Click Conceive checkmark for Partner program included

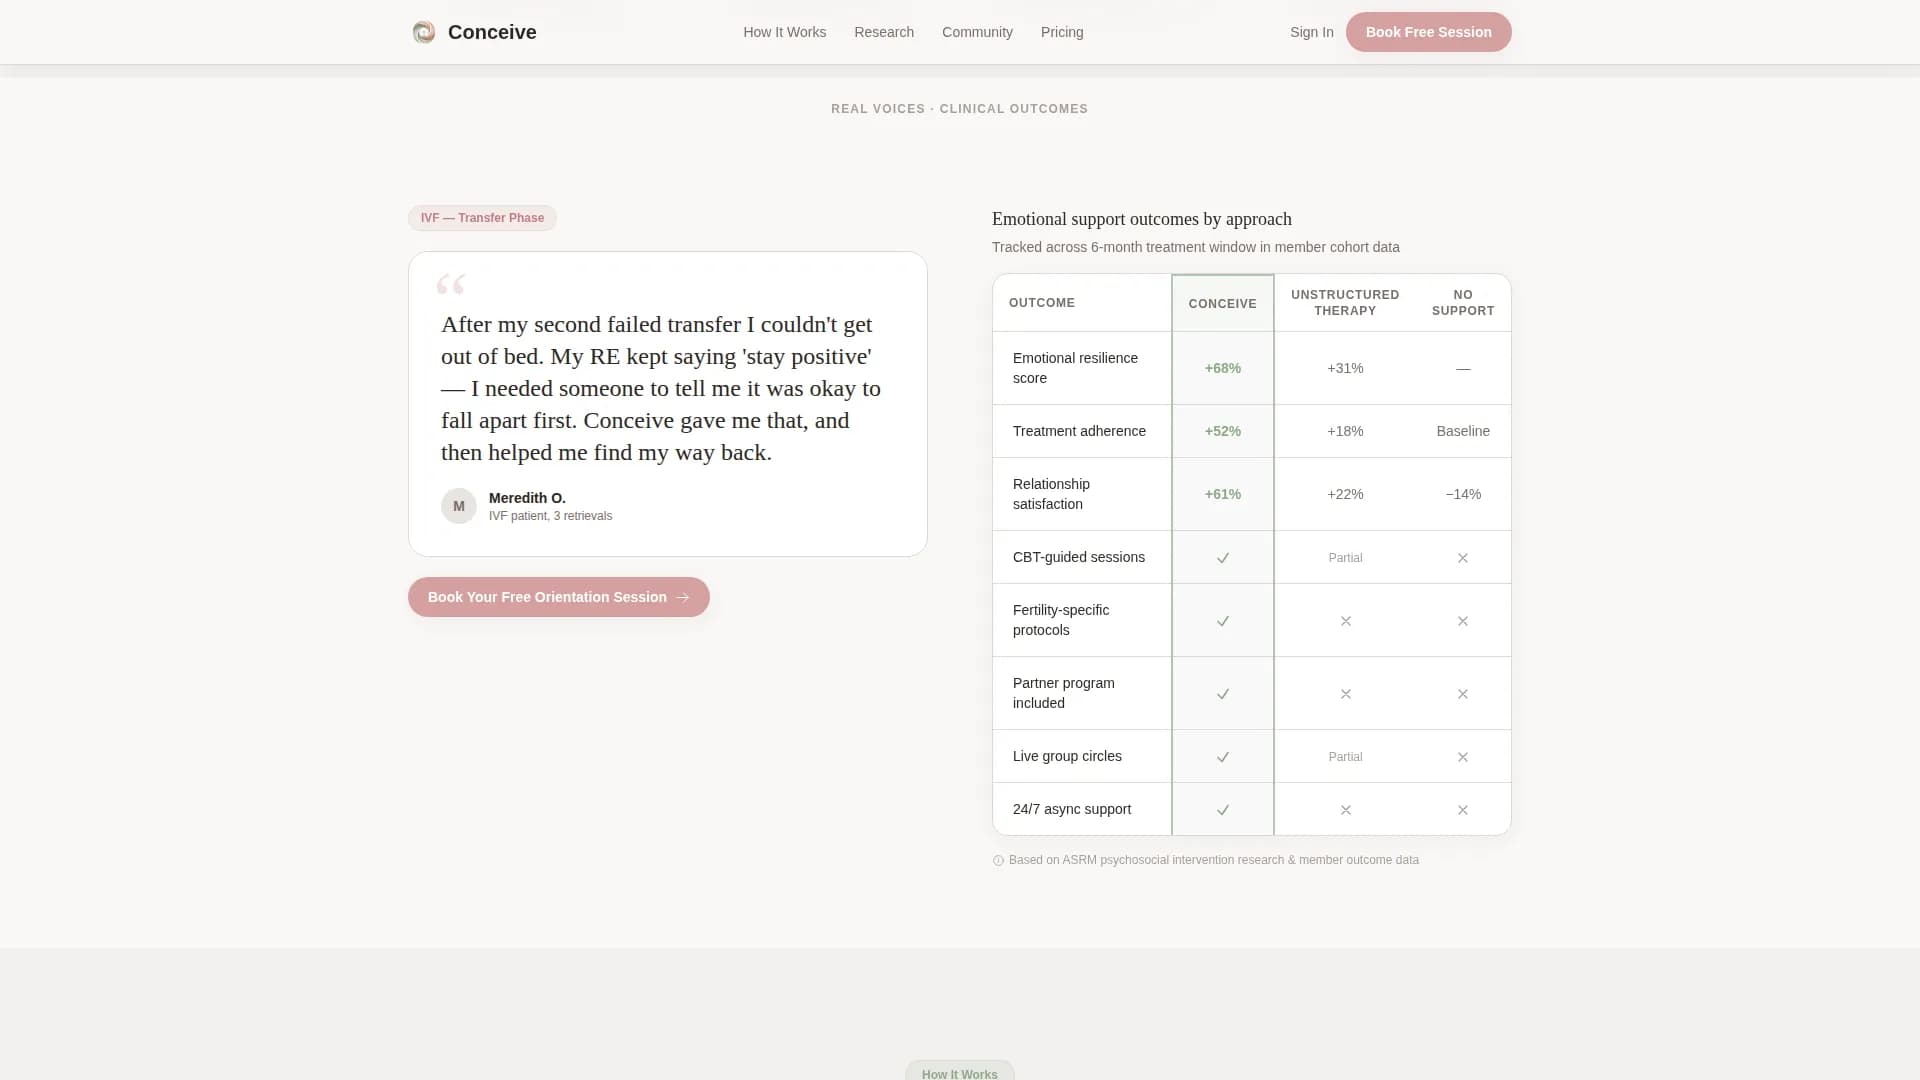pyautogui.click(x=1222, y=694)
